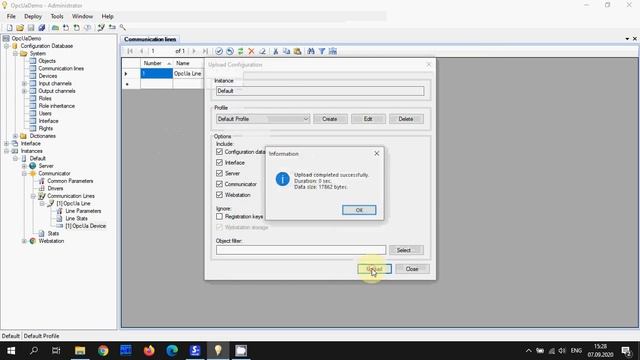Toggle the Webstation storage checkbox
The image size is (640, 360).
coord(219,227)
